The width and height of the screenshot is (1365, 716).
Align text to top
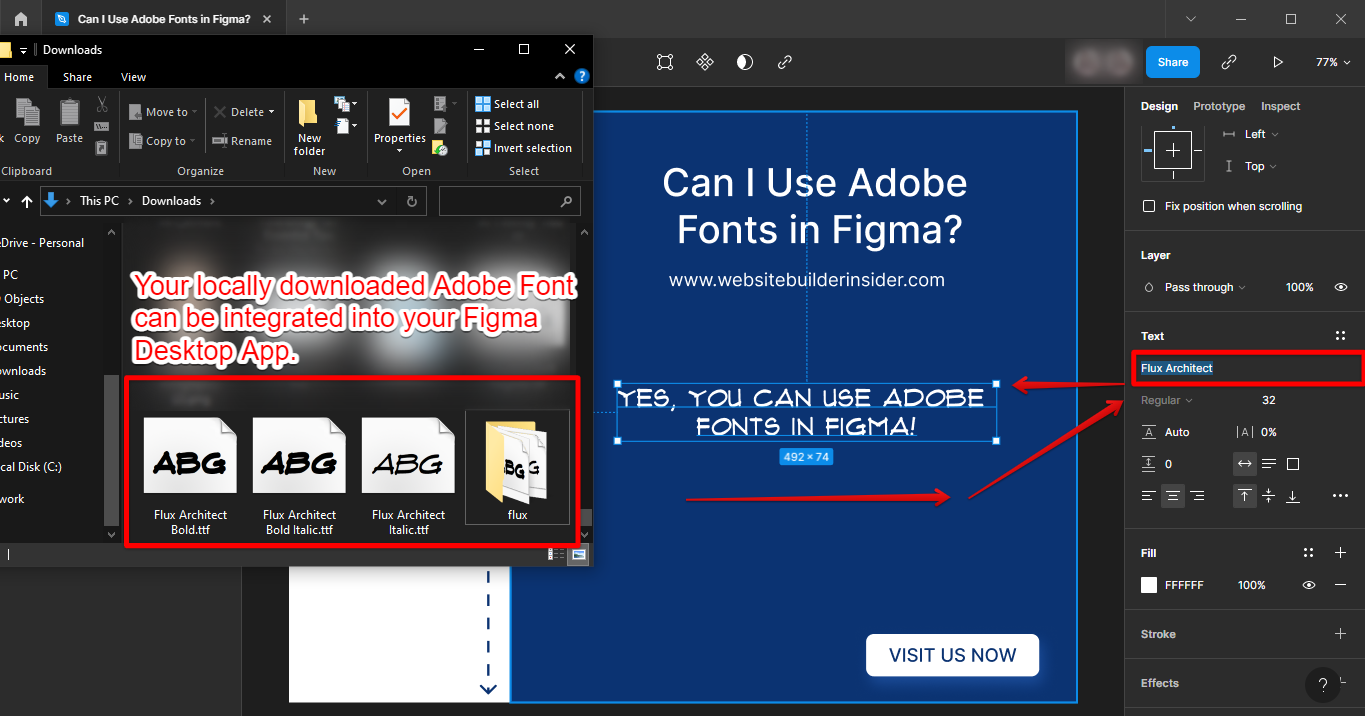[x=1245, y=496]
